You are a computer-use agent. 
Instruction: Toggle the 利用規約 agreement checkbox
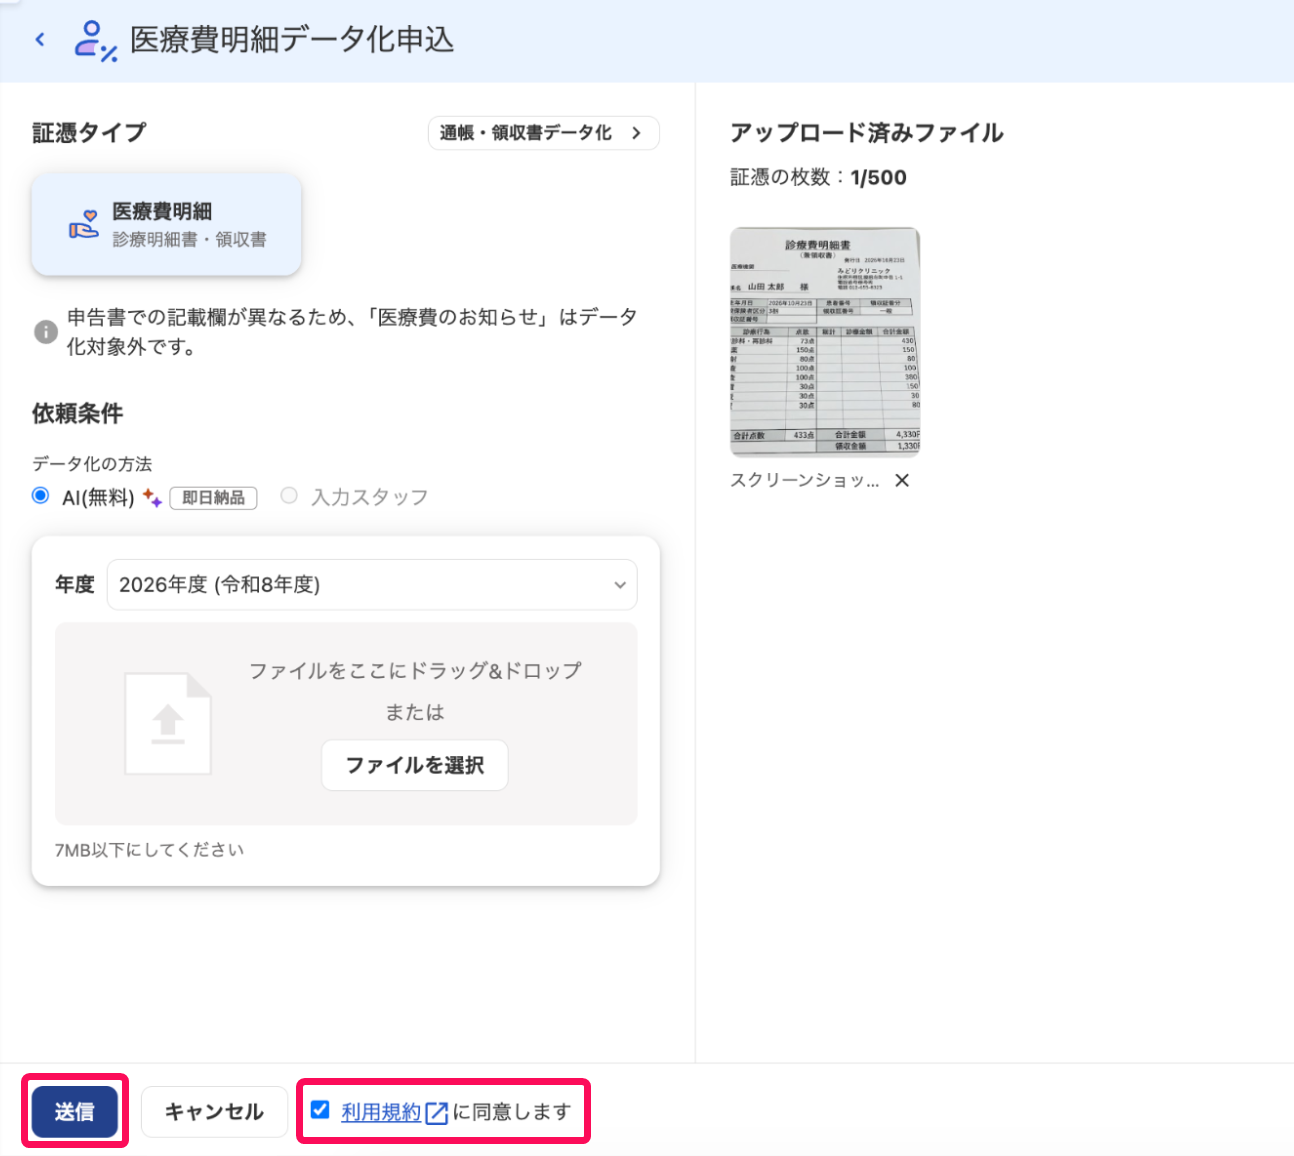coord(320,1110)
